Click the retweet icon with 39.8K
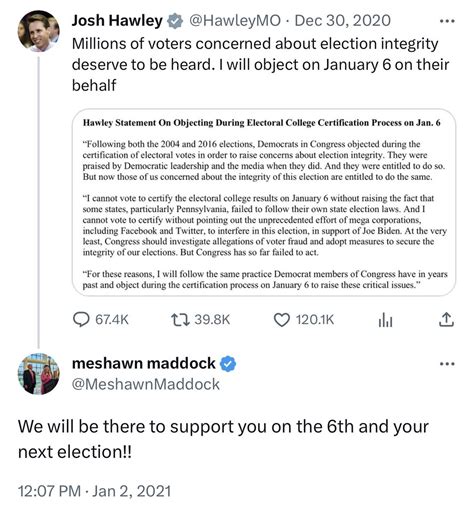 [180, 320]
